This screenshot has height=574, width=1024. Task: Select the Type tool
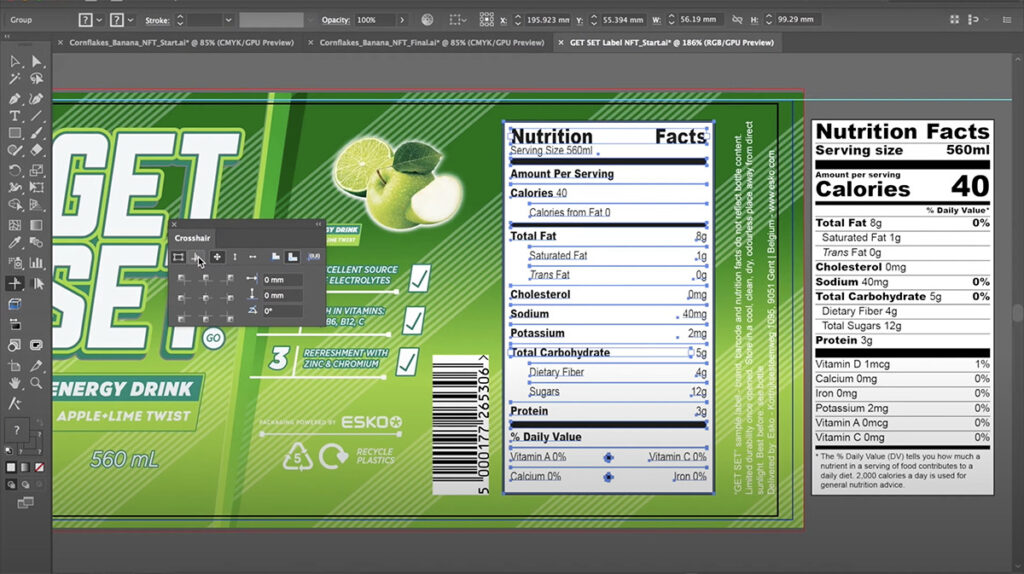14,116
